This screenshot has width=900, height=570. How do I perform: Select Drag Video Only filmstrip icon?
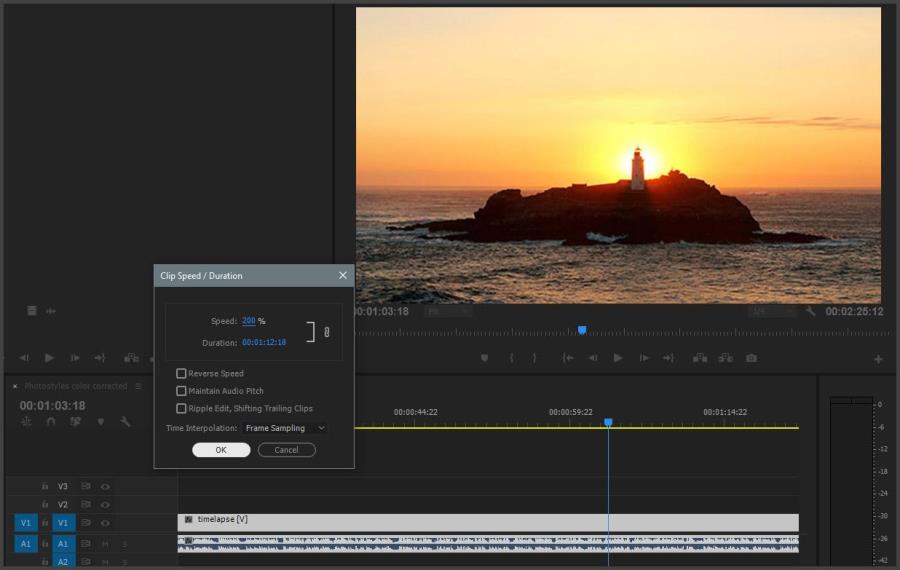coord(32,311)
